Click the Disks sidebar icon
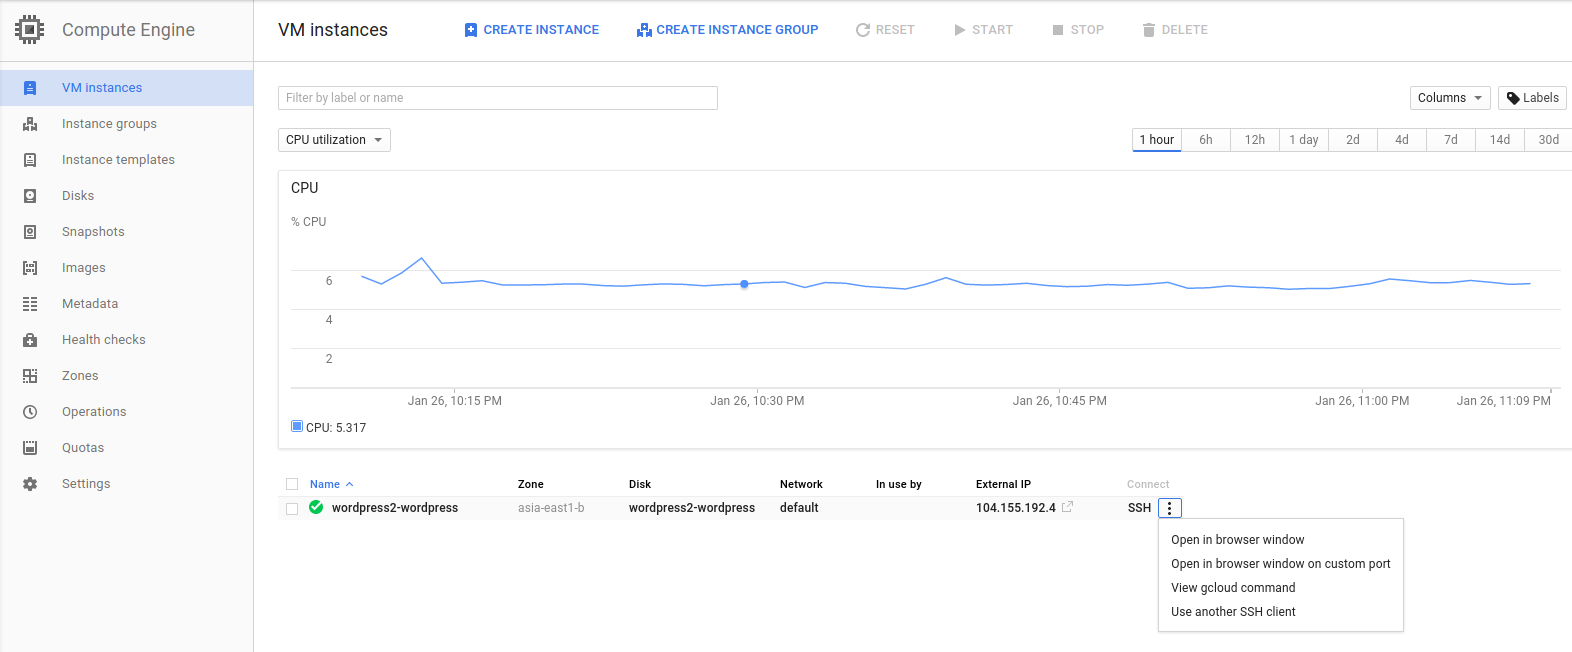1572x652 pixels. (30, 196)
